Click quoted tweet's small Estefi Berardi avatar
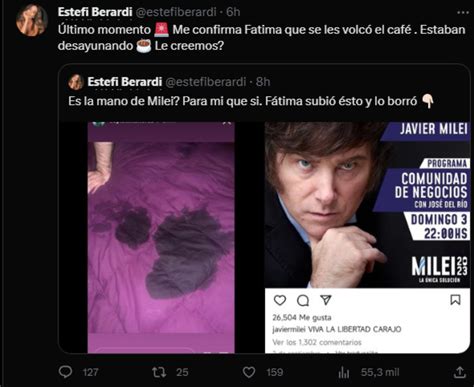This screenshot has width=474, height=387. pyautogui.click(x=76, y=82)
